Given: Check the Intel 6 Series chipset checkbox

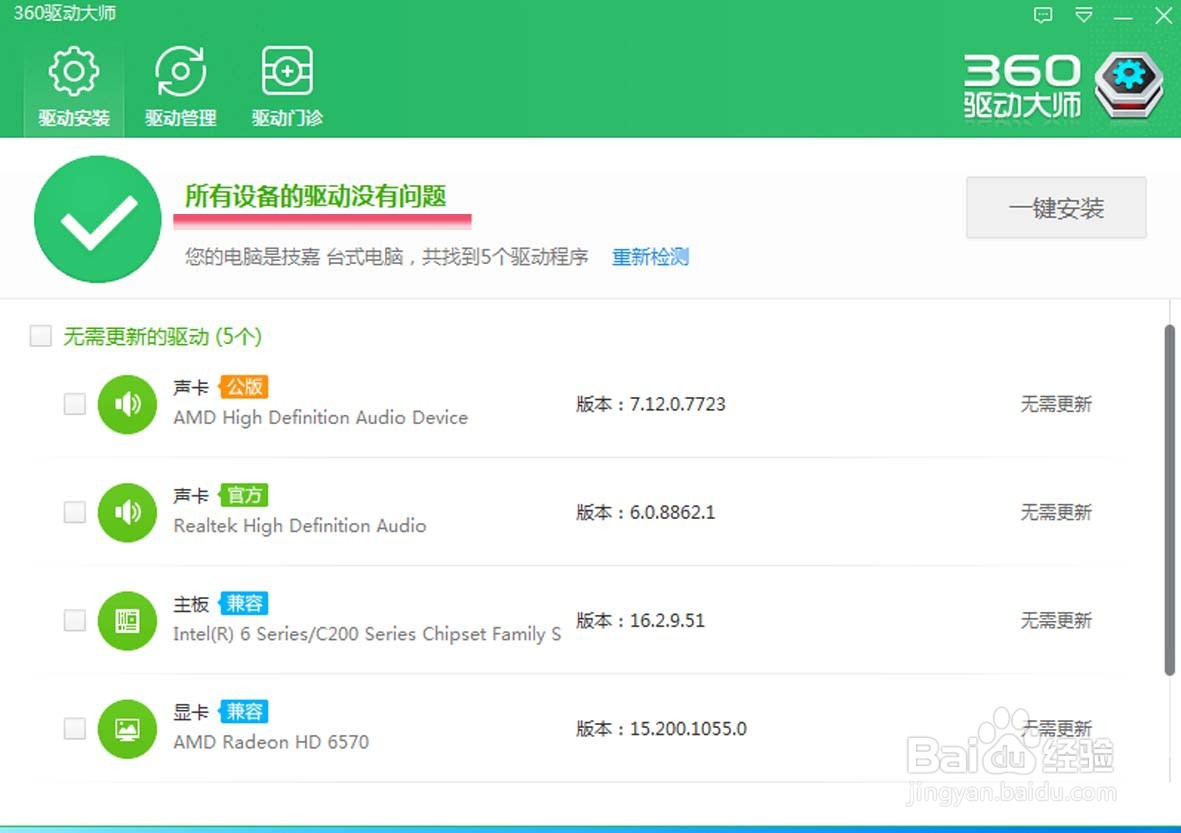Looking at the screenshot, I should [x=75, y=621].
